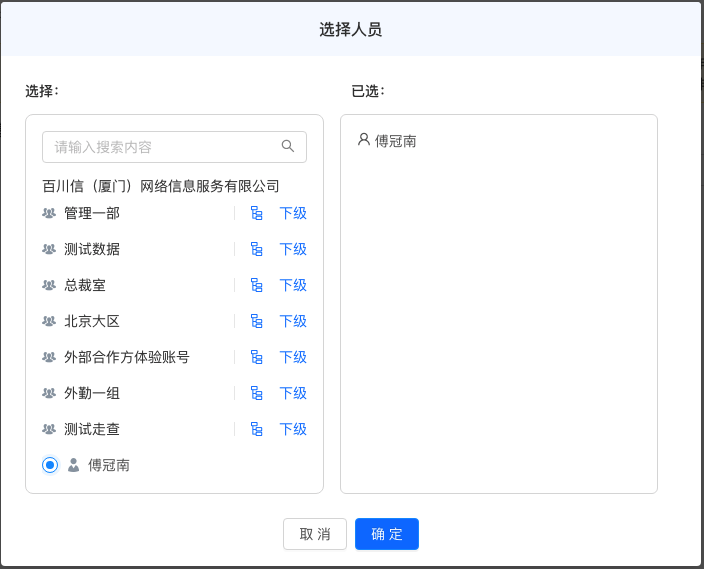Click the hierarchy icon for 管理一部

click(256, 213)
